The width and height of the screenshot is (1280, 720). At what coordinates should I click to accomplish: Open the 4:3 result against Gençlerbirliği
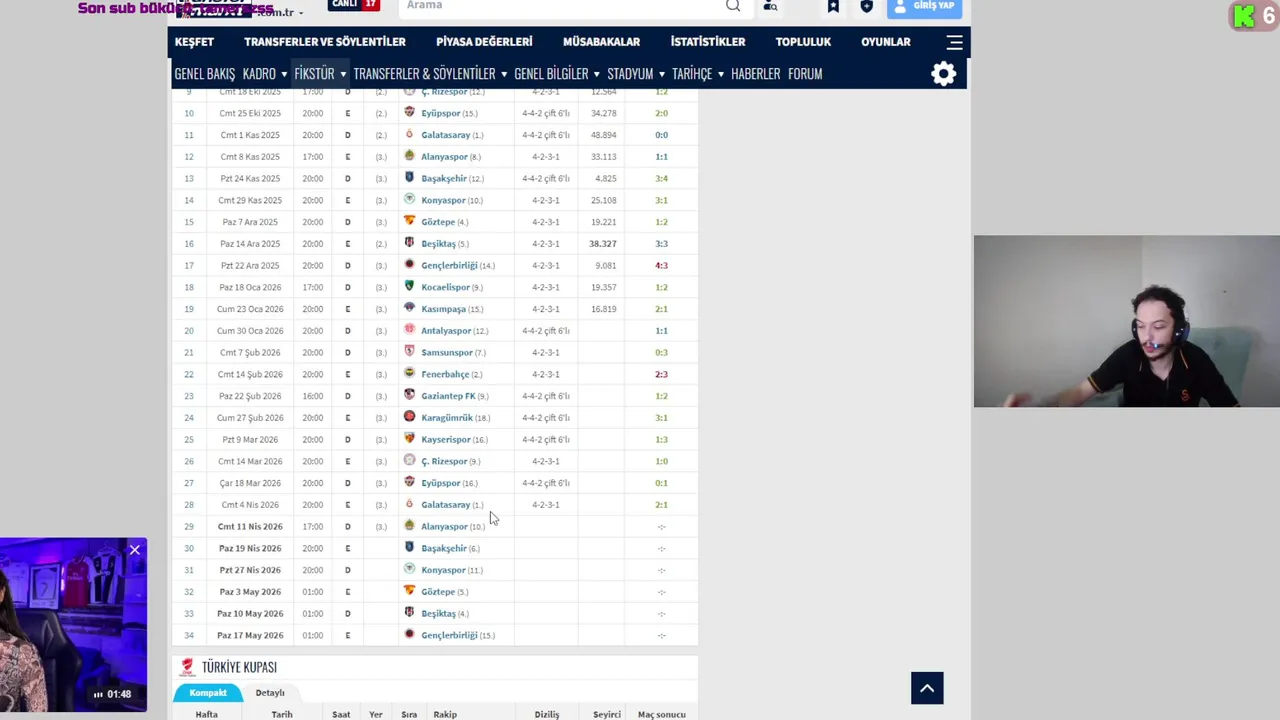point(661,265)
